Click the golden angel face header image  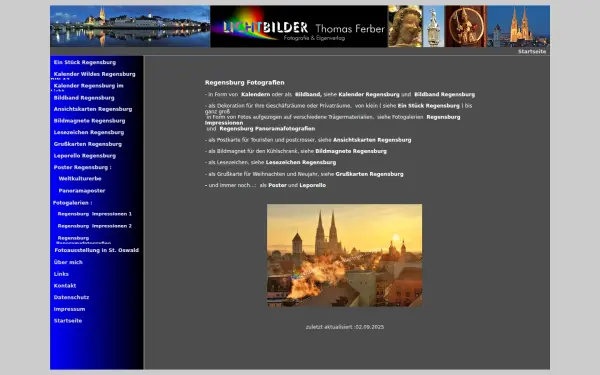pos(405,26)
